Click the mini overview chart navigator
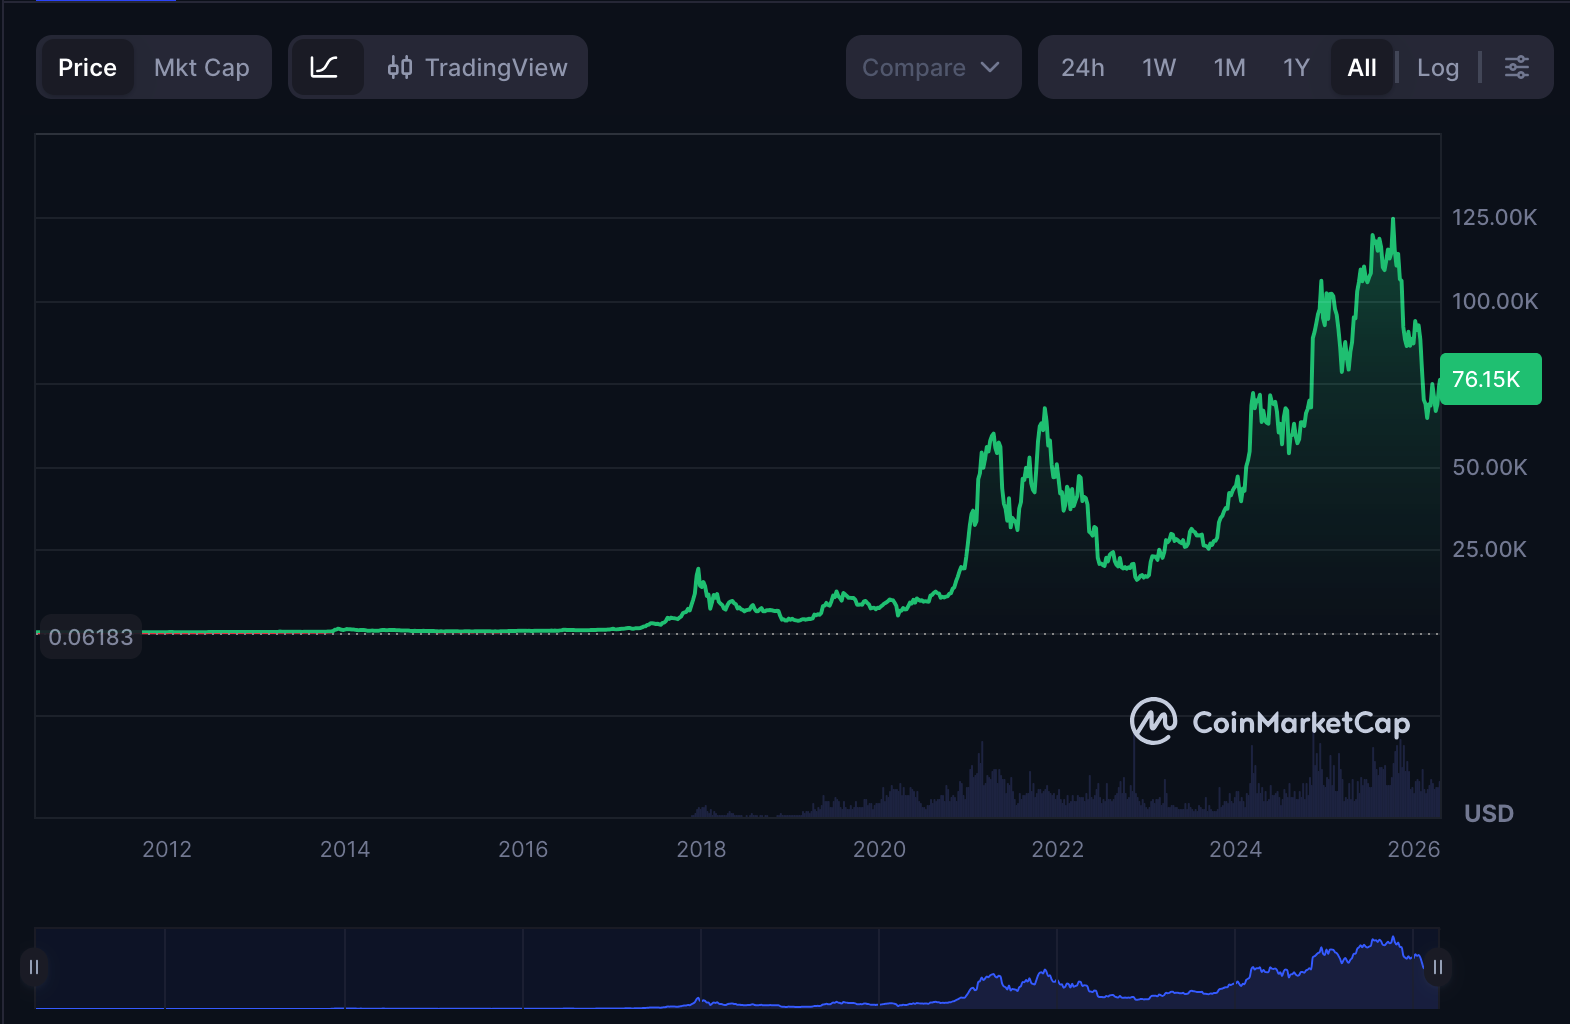The width and height of the screenshot is (1570, 1024). (736, 968)
